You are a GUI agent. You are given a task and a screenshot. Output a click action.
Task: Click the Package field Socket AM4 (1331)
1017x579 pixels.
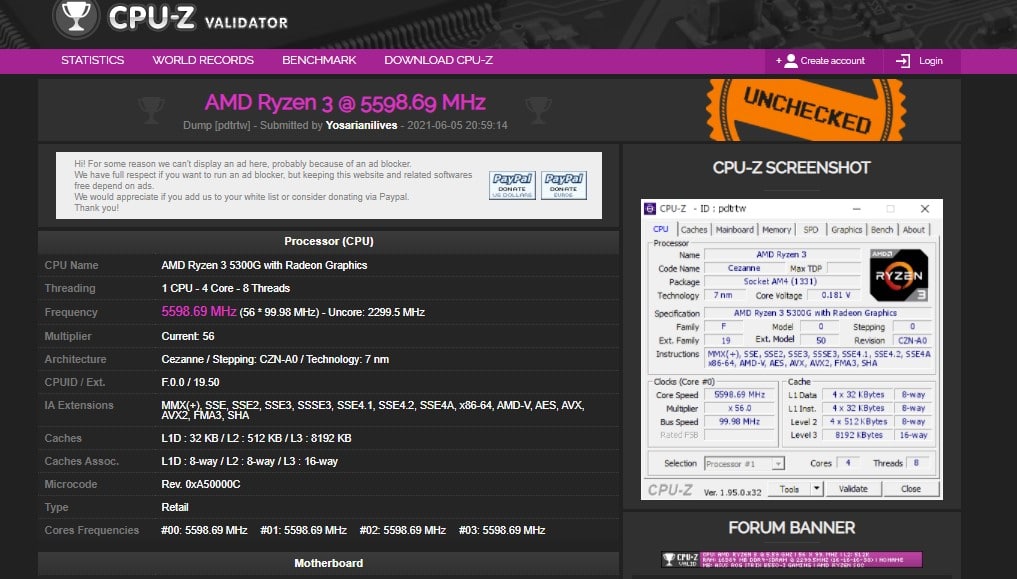pyautogui.click(x=780, y=282)
